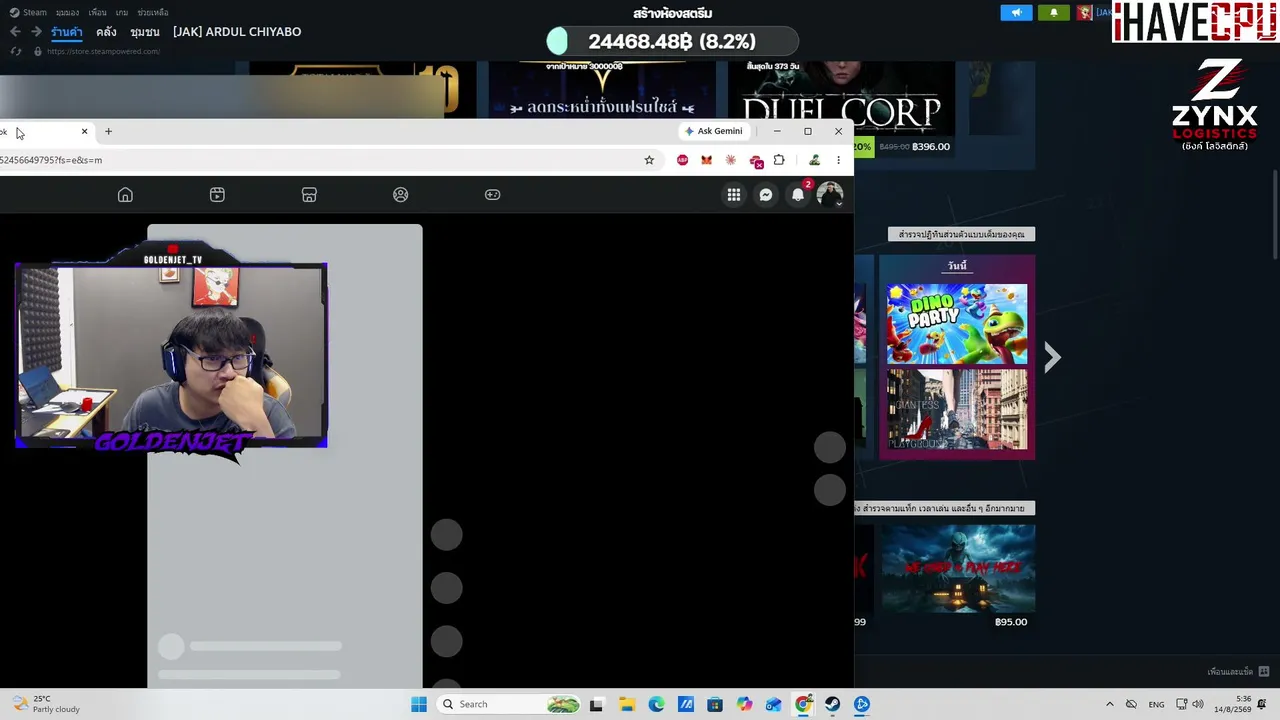1280x720 pixels.
Task: Click Ask Gemini button
Action: pyautogui.click(x=713, y=131)
